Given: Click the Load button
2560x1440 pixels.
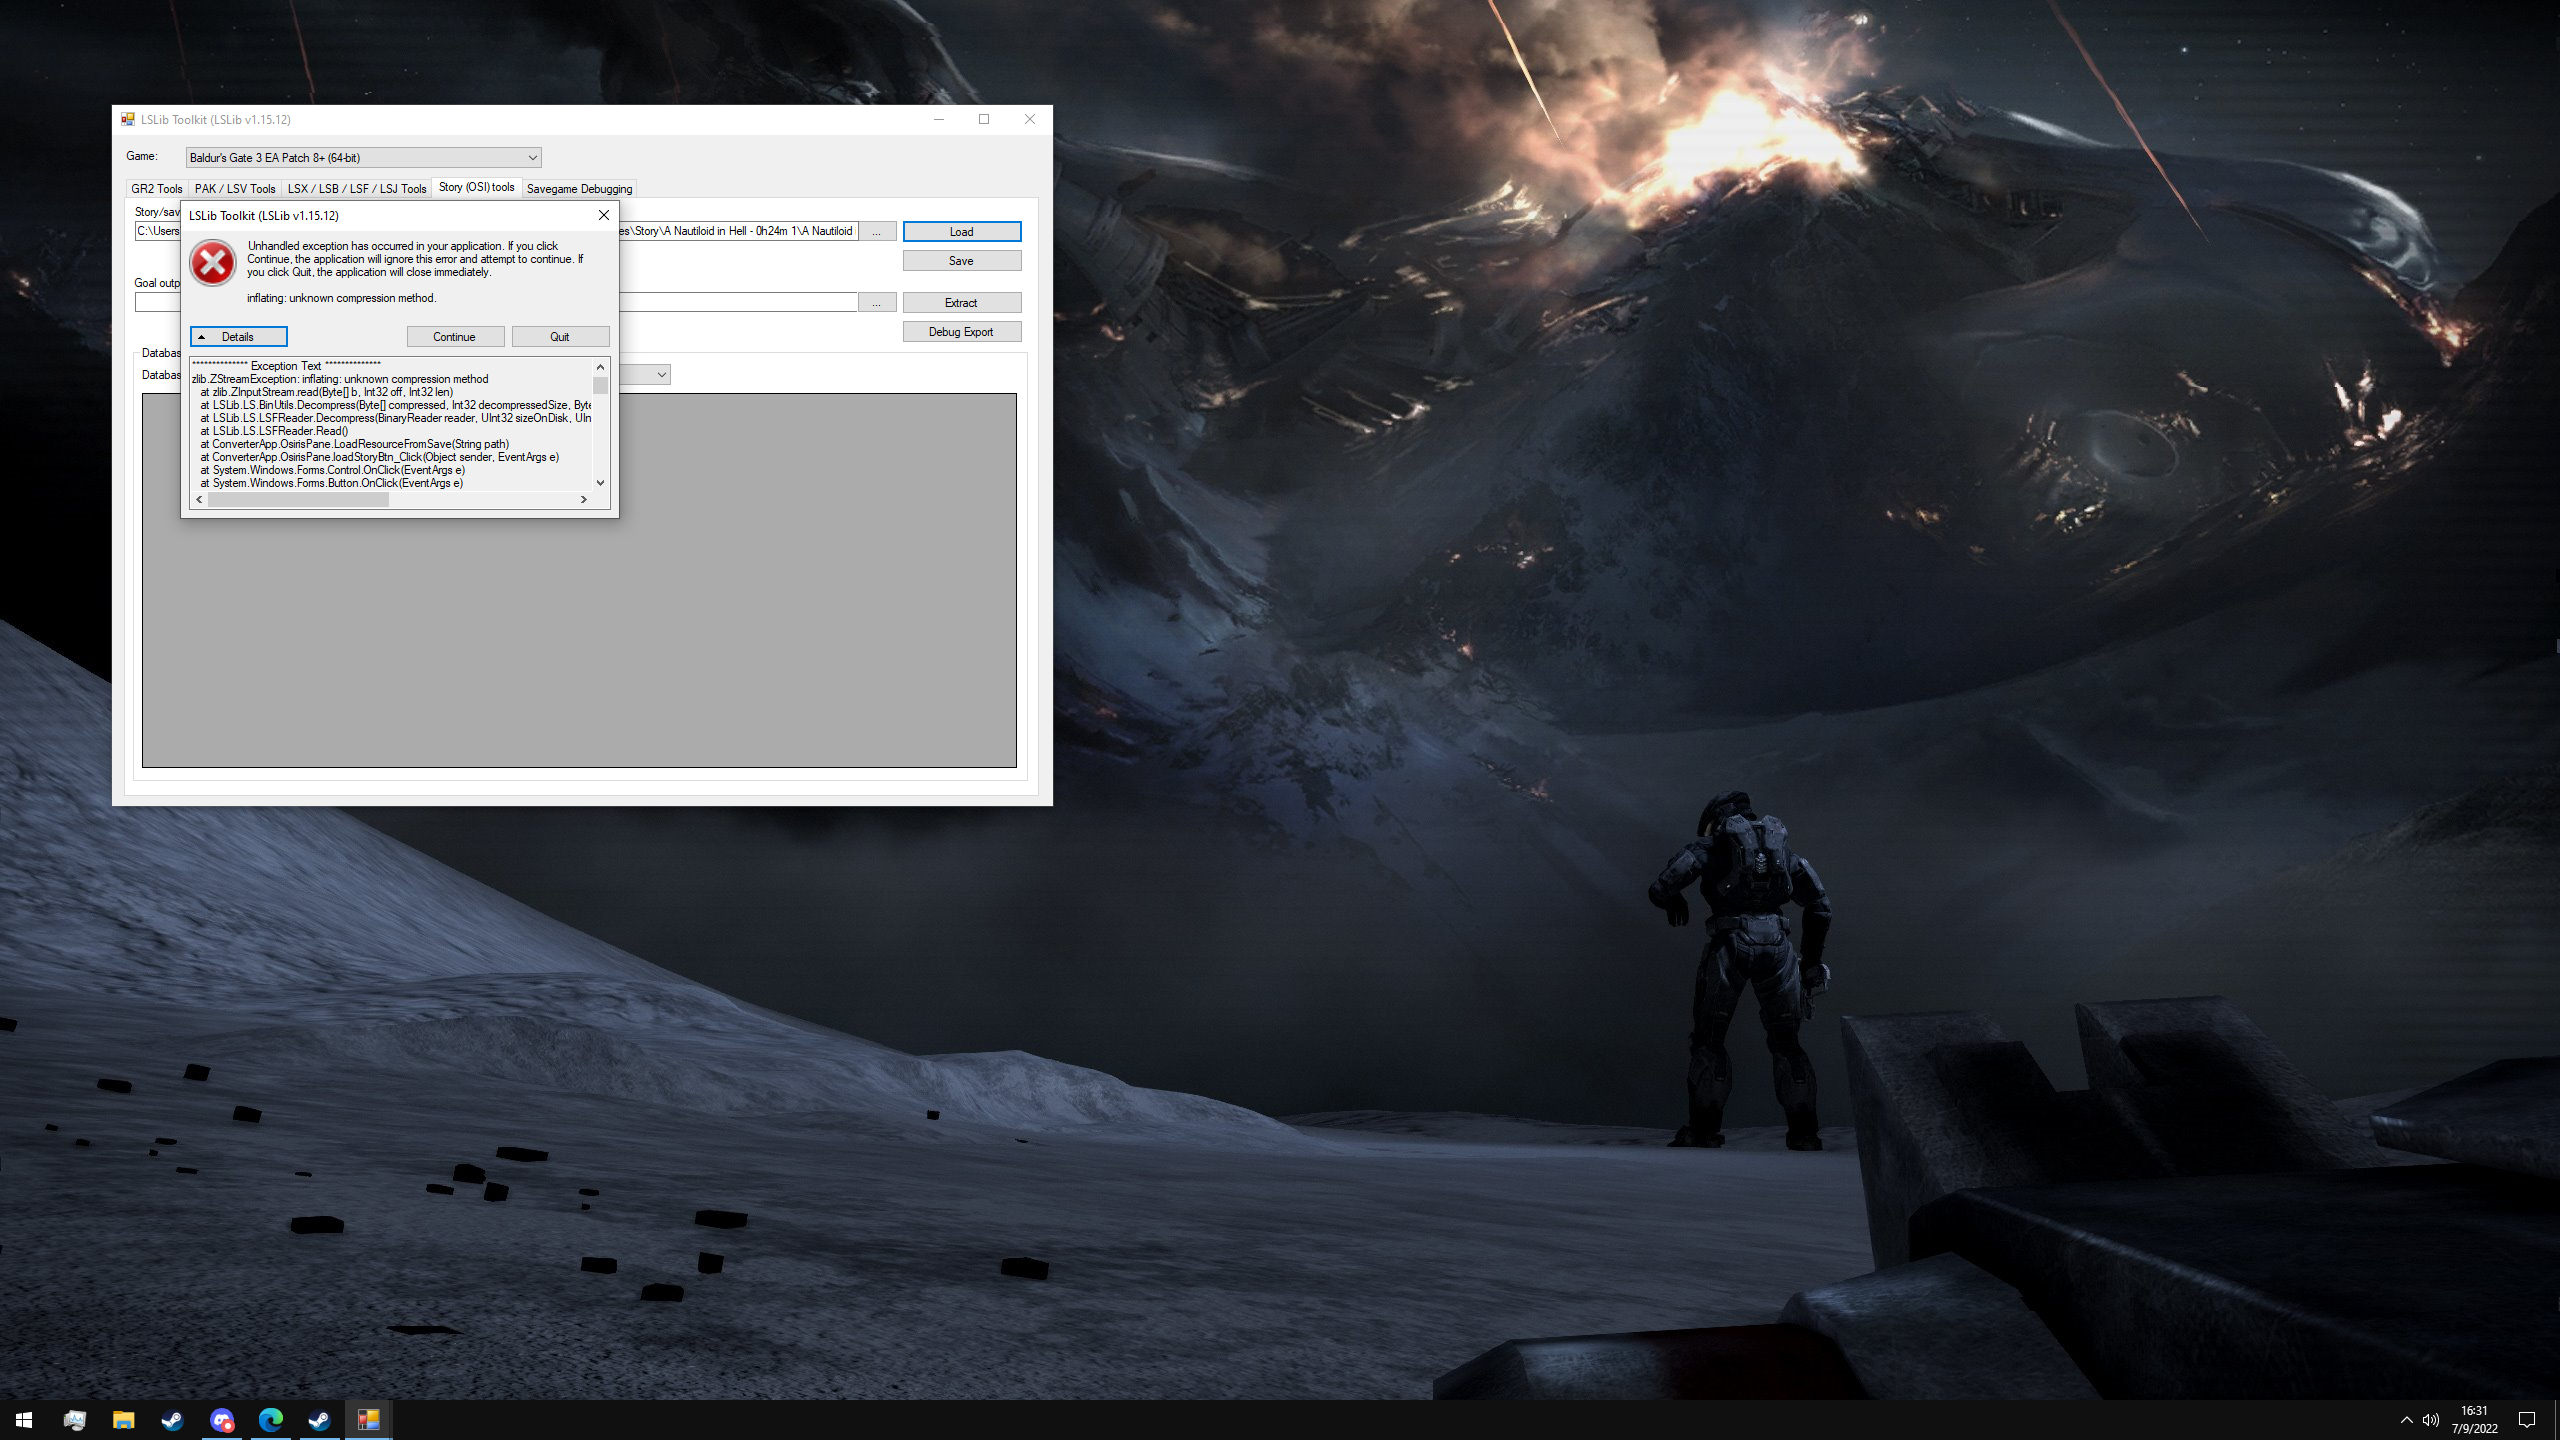Looking at the screenshot, I should click(x=962, y=232).
